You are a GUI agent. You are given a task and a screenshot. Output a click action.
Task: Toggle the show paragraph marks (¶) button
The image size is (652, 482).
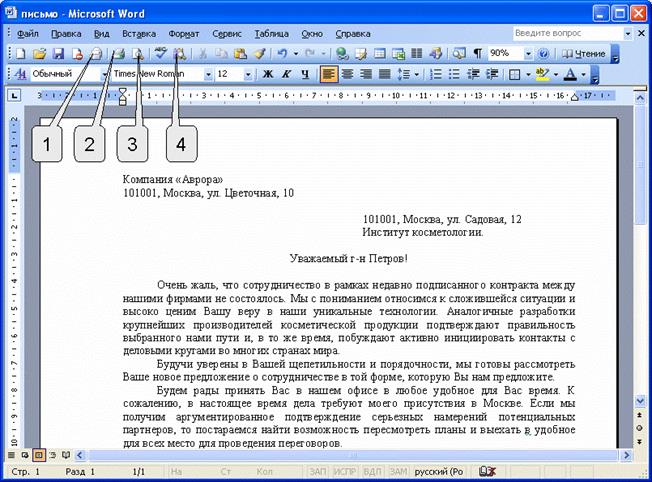[477, 53]
